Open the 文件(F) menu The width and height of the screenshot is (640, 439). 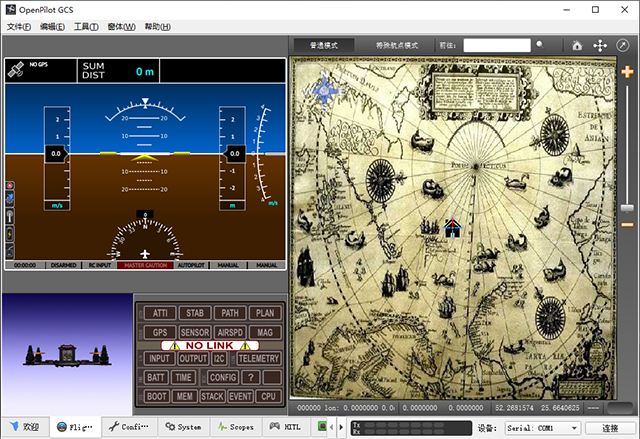pyautogui.click(x=19, y=27)
